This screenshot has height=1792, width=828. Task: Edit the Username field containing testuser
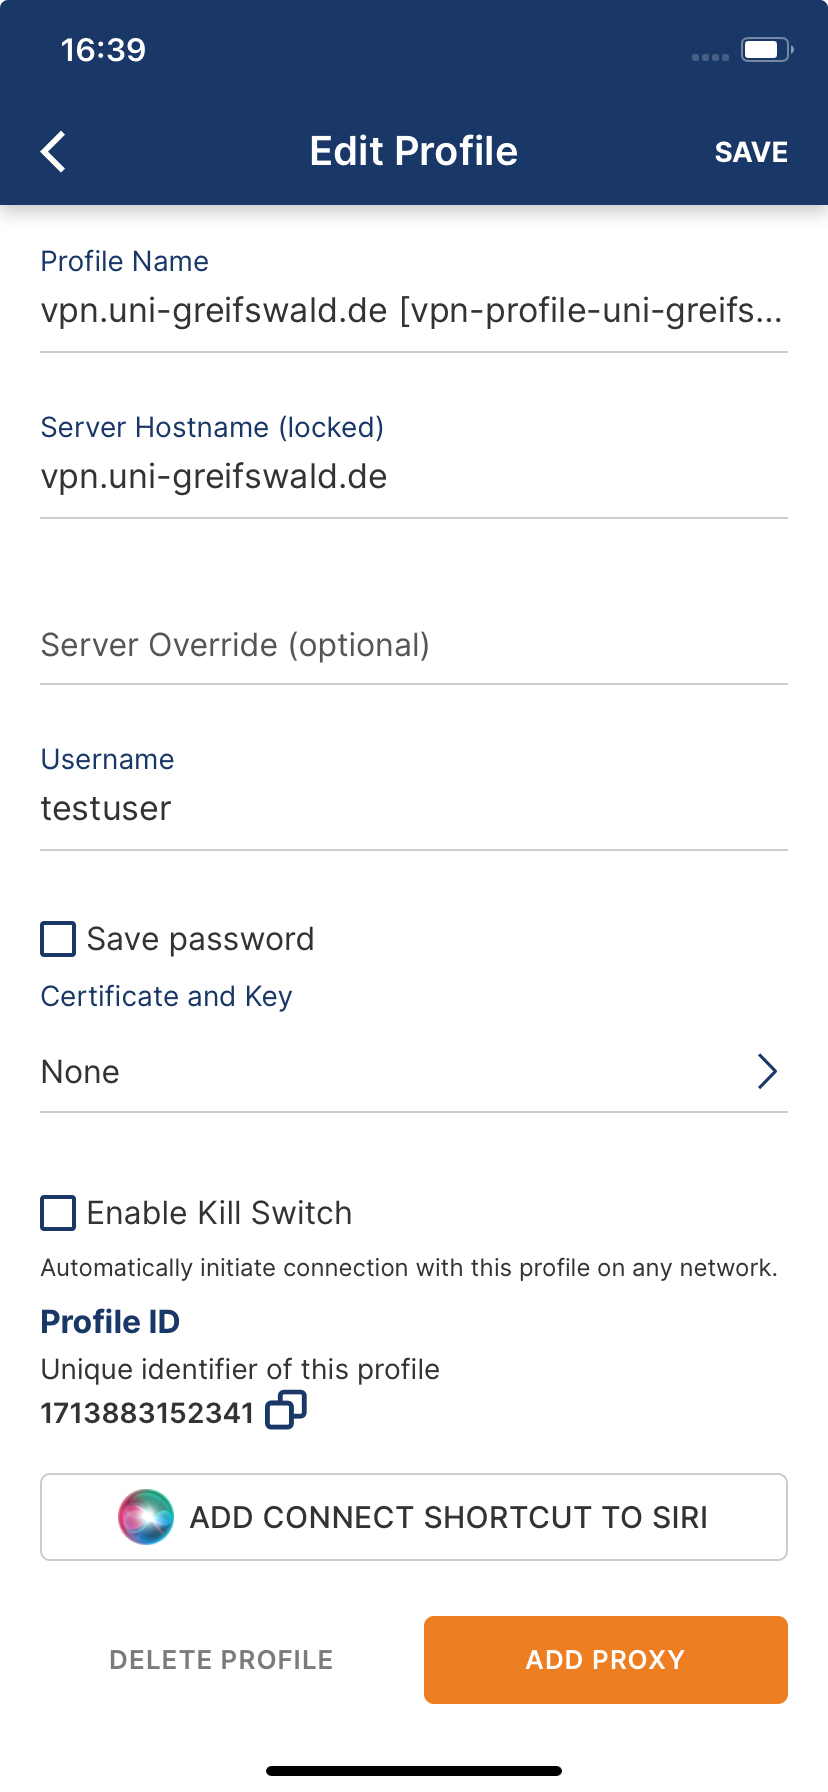(412, 809)
